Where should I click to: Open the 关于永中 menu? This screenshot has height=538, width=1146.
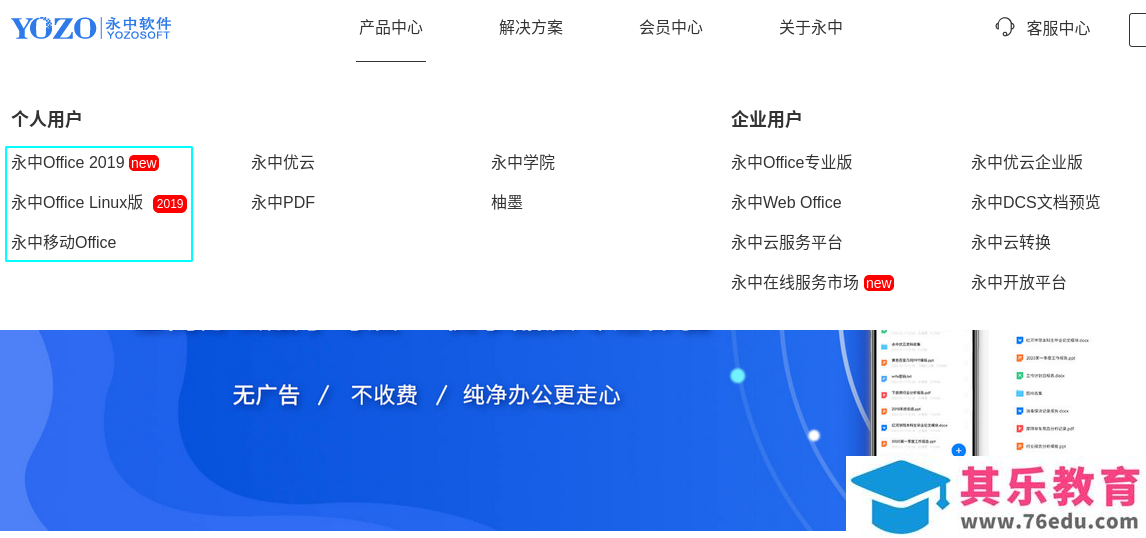tap(811, 28)
